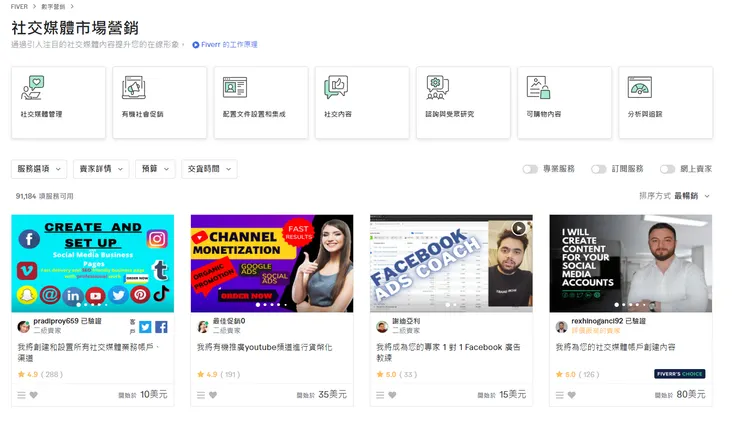Click the Fiverr's Choice badge
Viewport: 740px width, 421px height.
coord(680,374)
